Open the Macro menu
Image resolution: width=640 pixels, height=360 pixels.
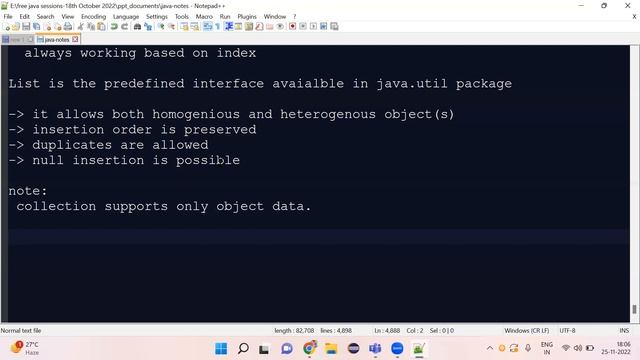pos(204,16)
